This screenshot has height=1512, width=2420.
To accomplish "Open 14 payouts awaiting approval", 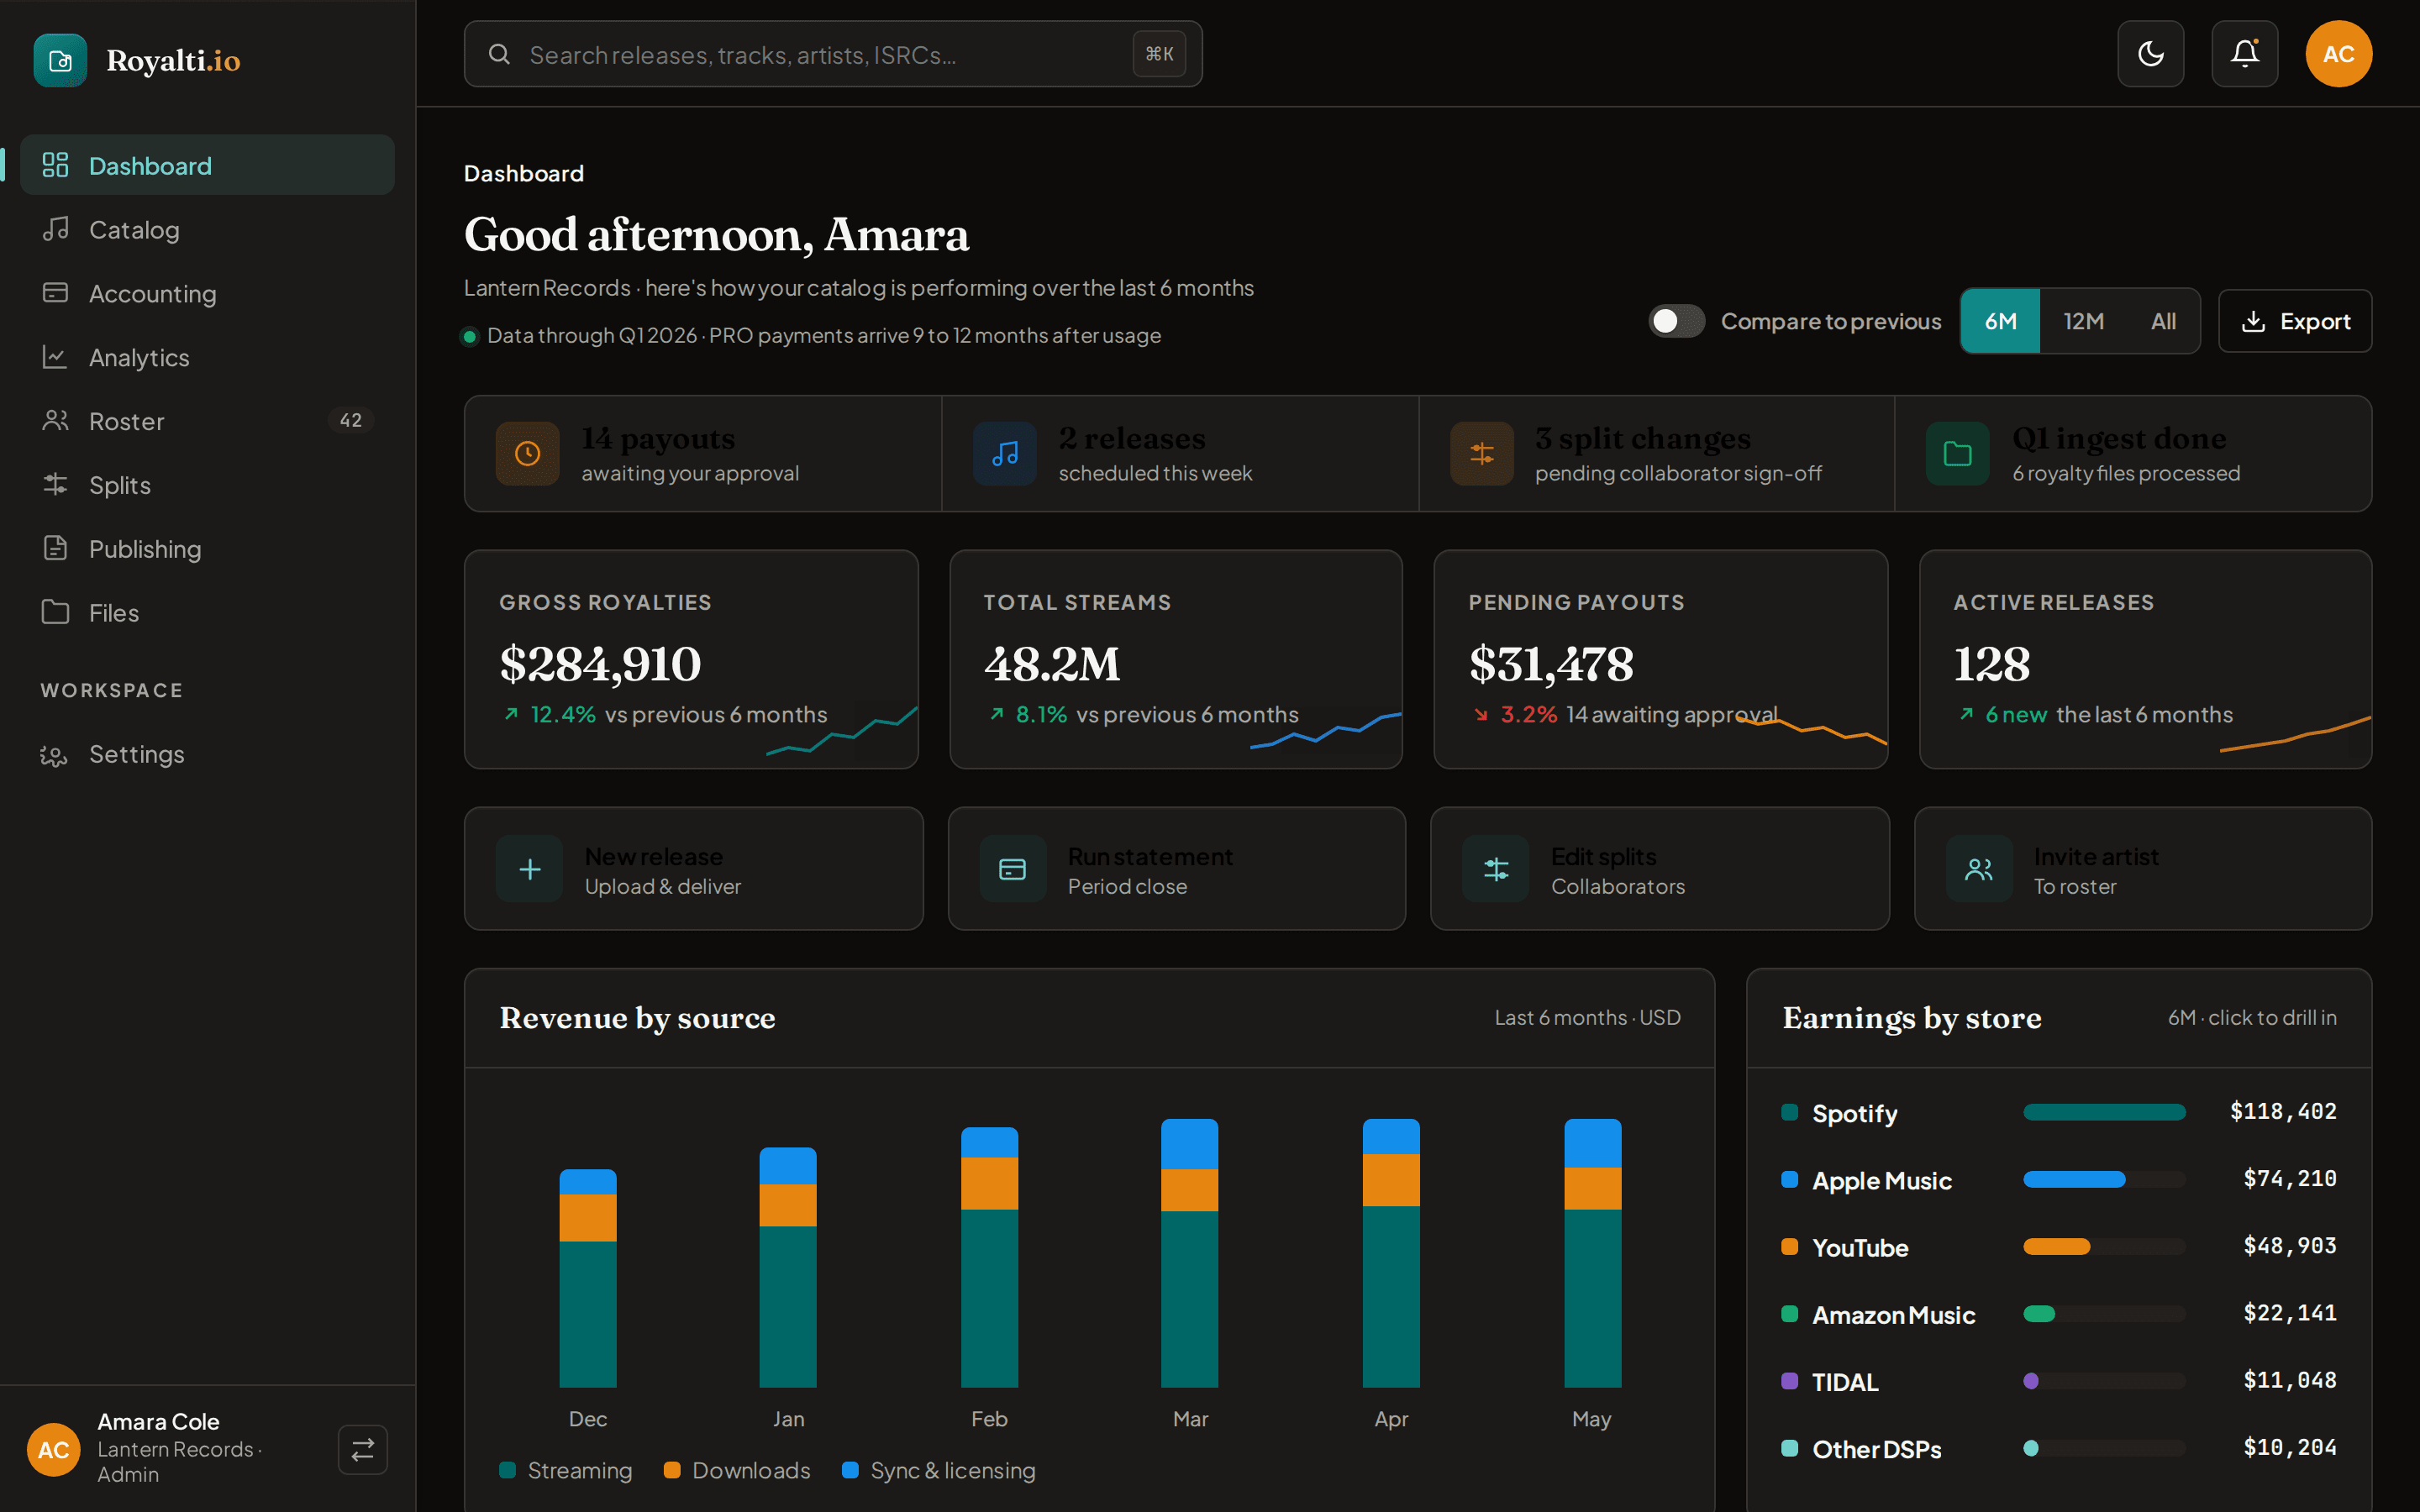I will coord(703,454).
